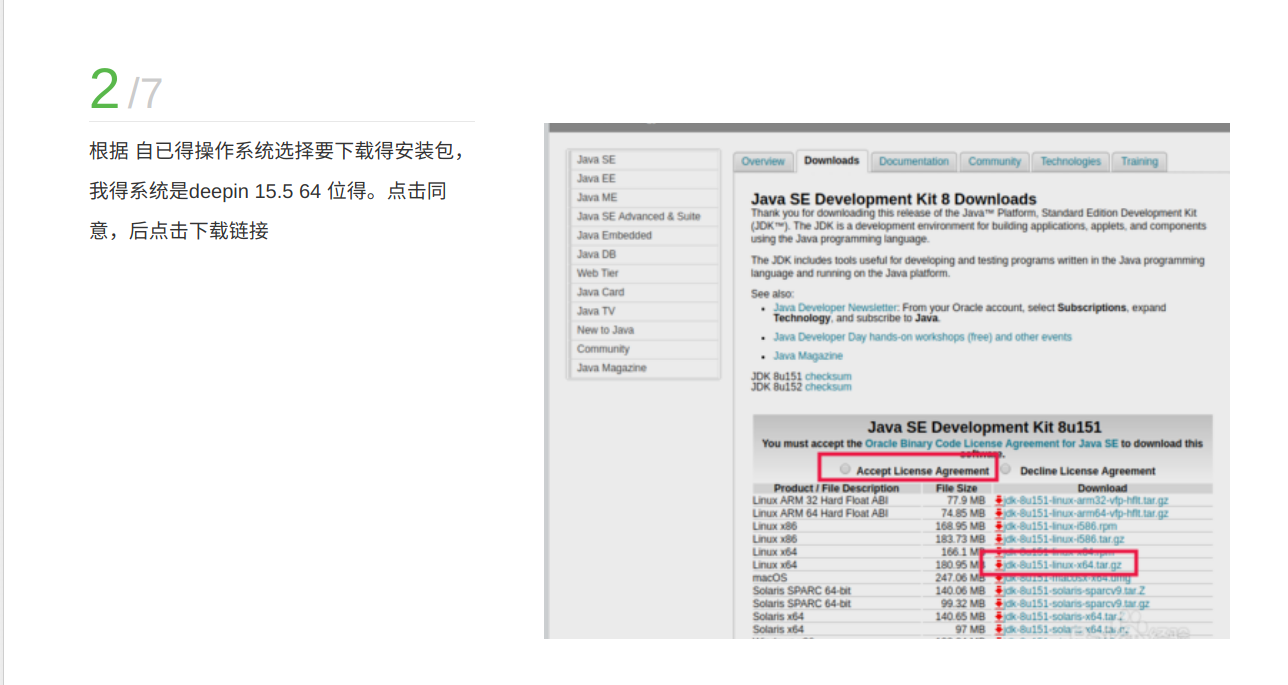Click 'Linux ARM 32 Hard Float ABI' row label
The image size is (1288, 685).
(820, 501)
